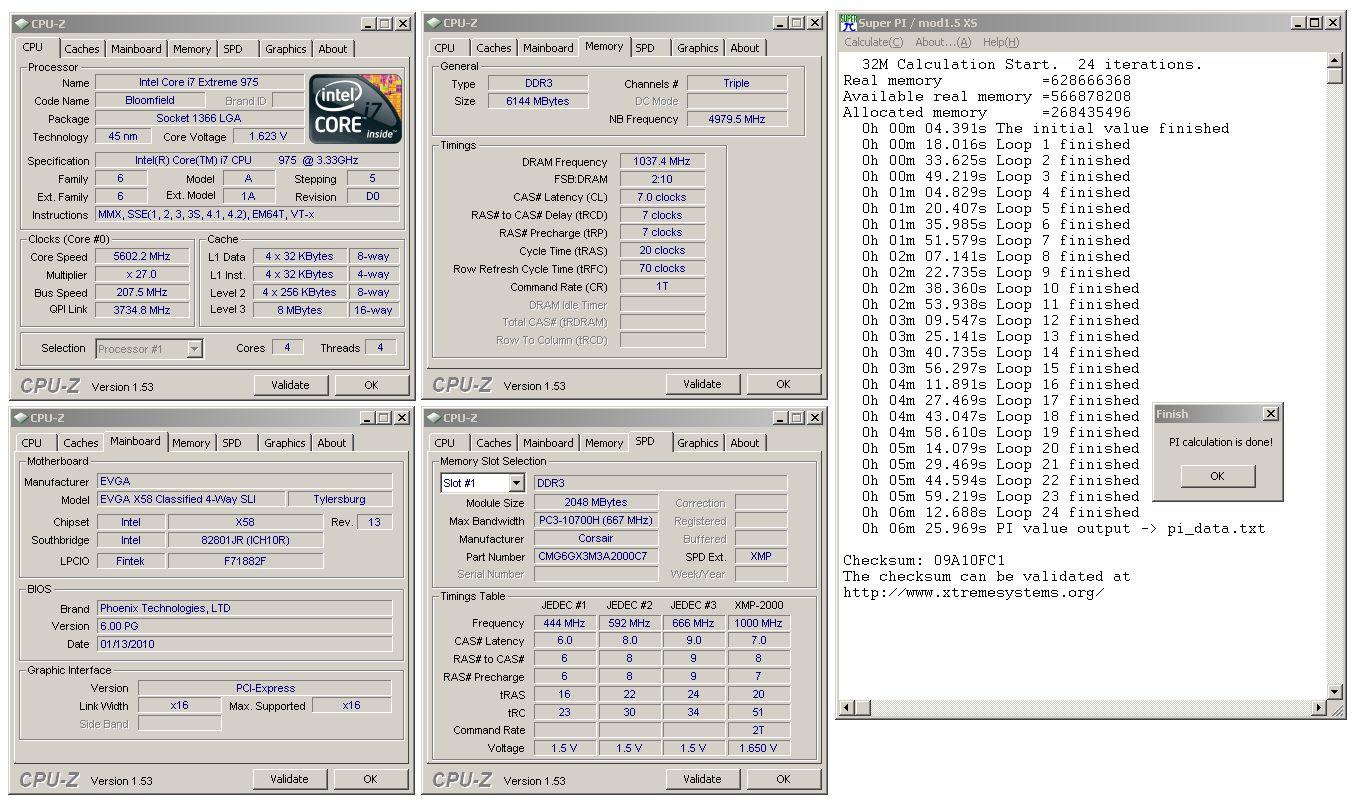Click the Intel Core i7 logo badge

(356, 108)
